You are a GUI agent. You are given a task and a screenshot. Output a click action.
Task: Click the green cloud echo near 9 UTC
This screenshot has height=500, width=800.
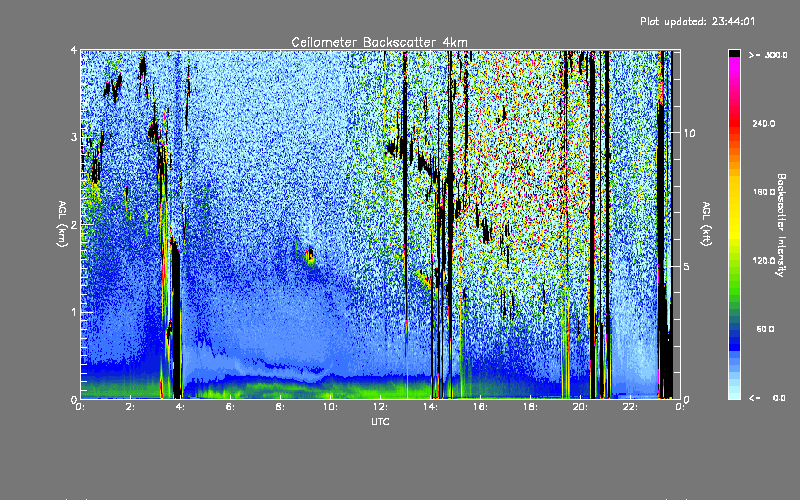pos(309,256)
